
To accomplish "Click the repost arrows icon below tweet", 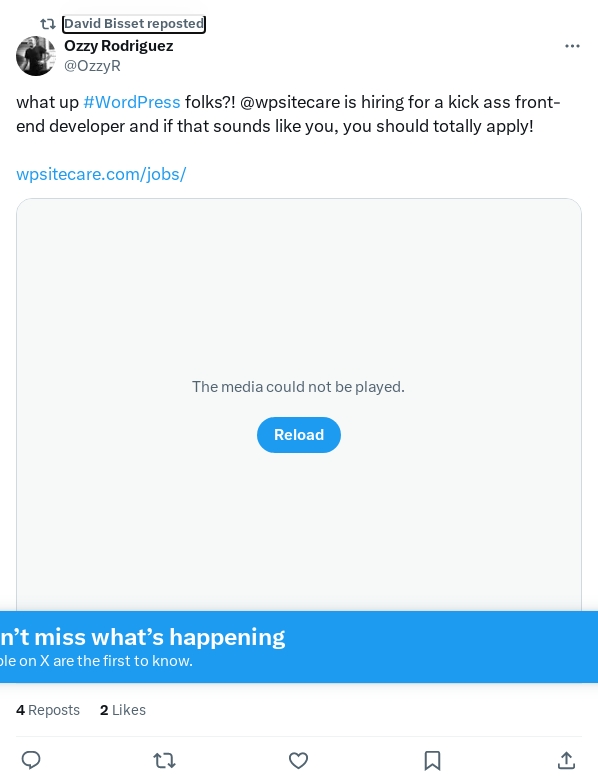I will click(164, 760).
